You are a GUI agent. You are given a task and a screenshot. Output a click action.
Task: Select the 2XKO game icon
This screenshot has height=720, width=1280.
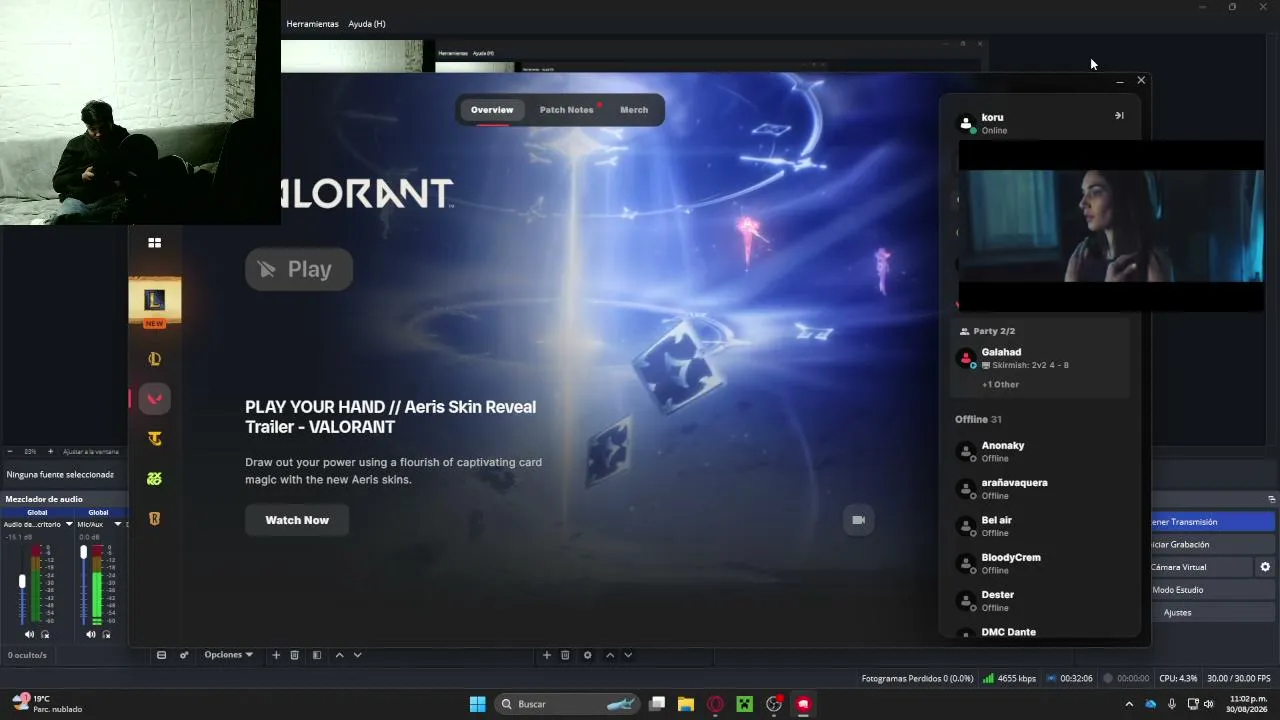tap(154, 479)
